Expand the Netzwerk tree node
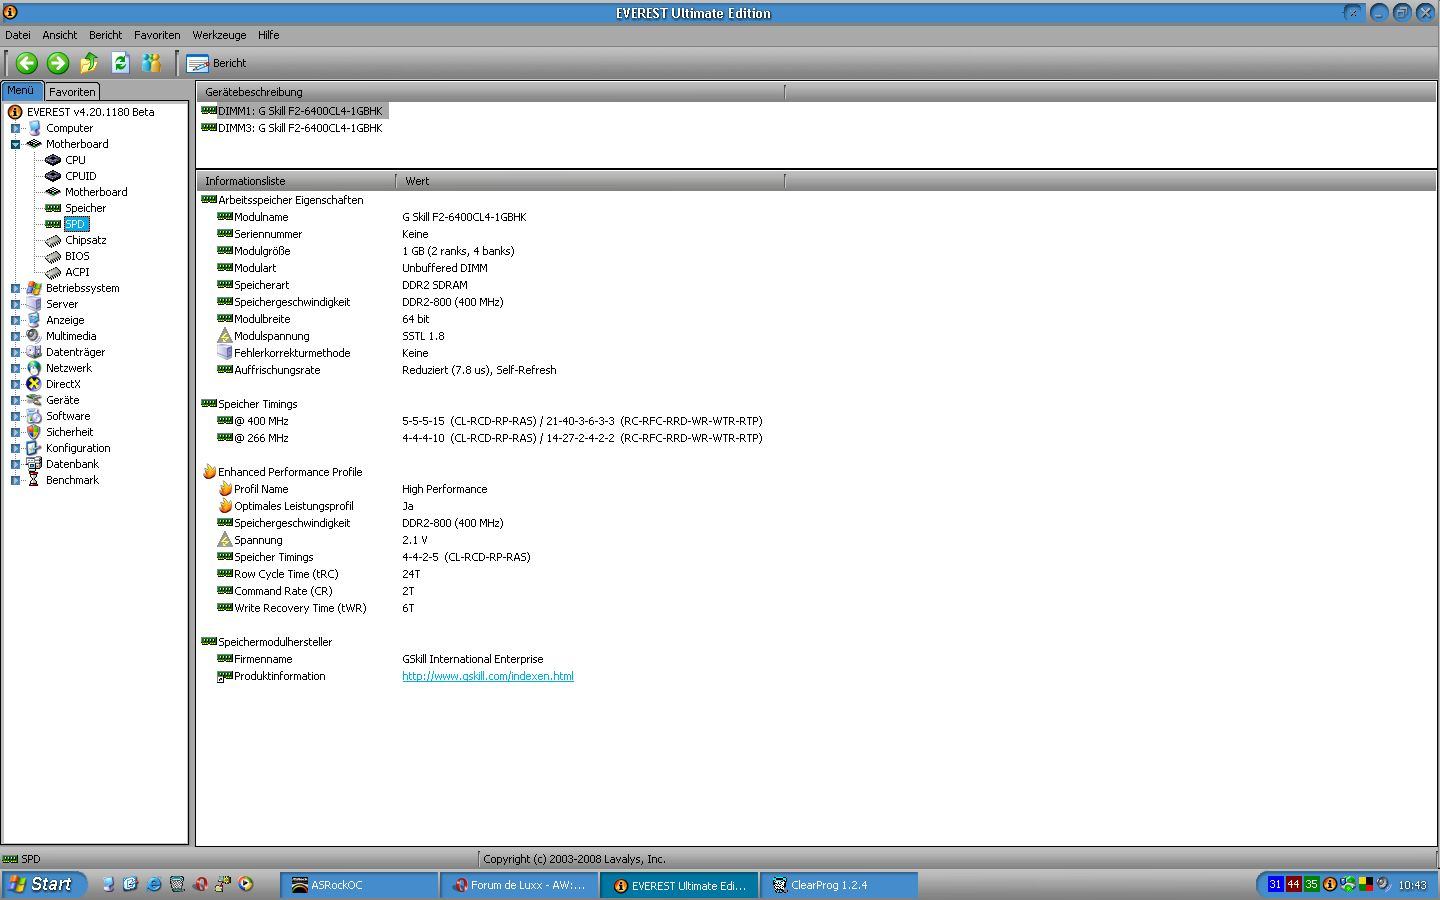 click(15, 368)
